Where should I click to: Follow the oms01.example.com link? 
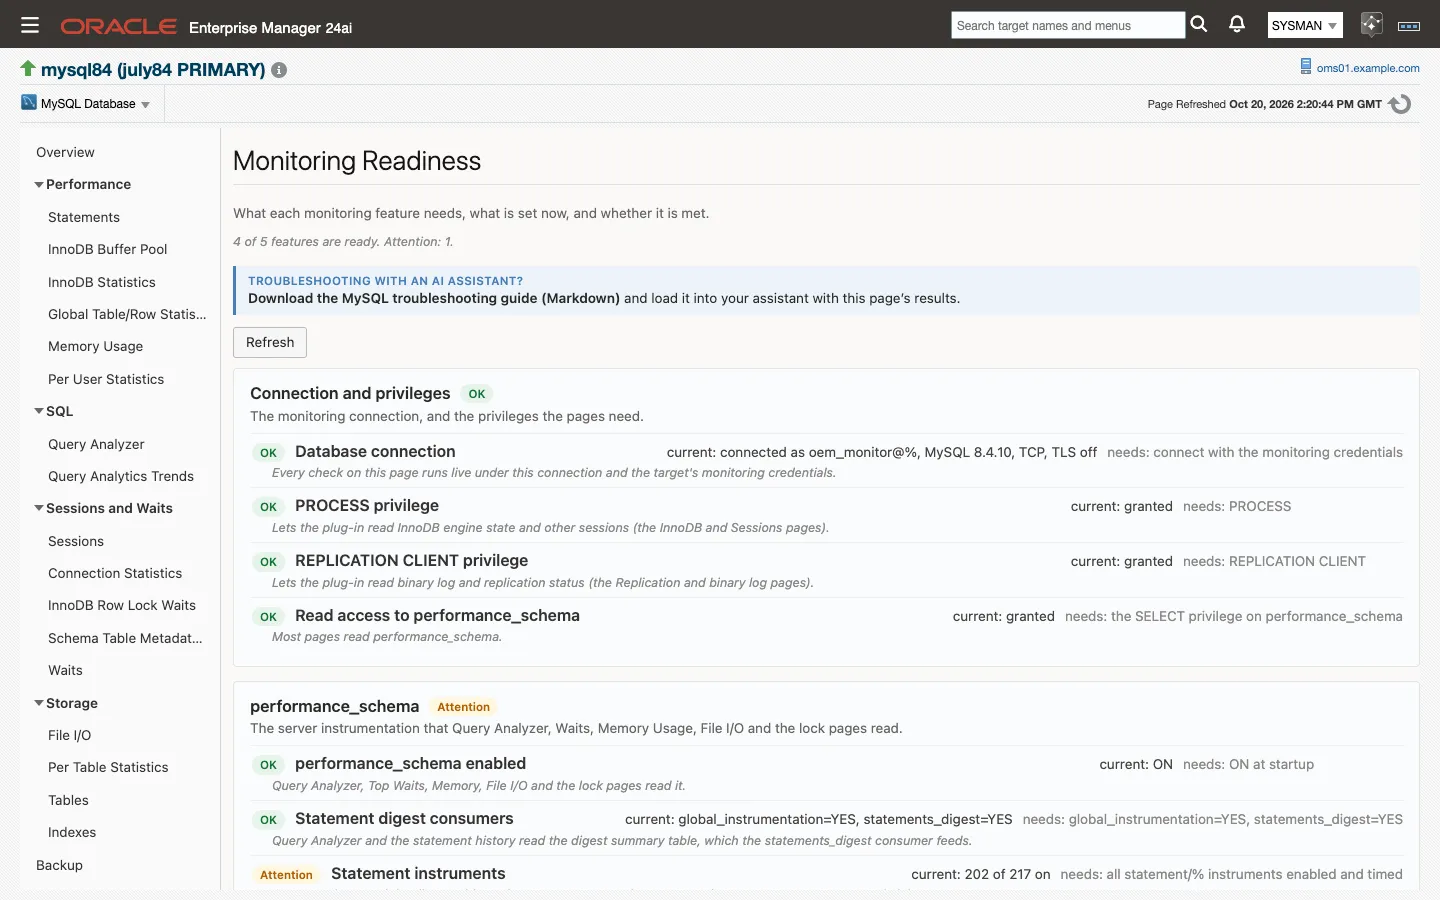click(x=1368, y=68)
